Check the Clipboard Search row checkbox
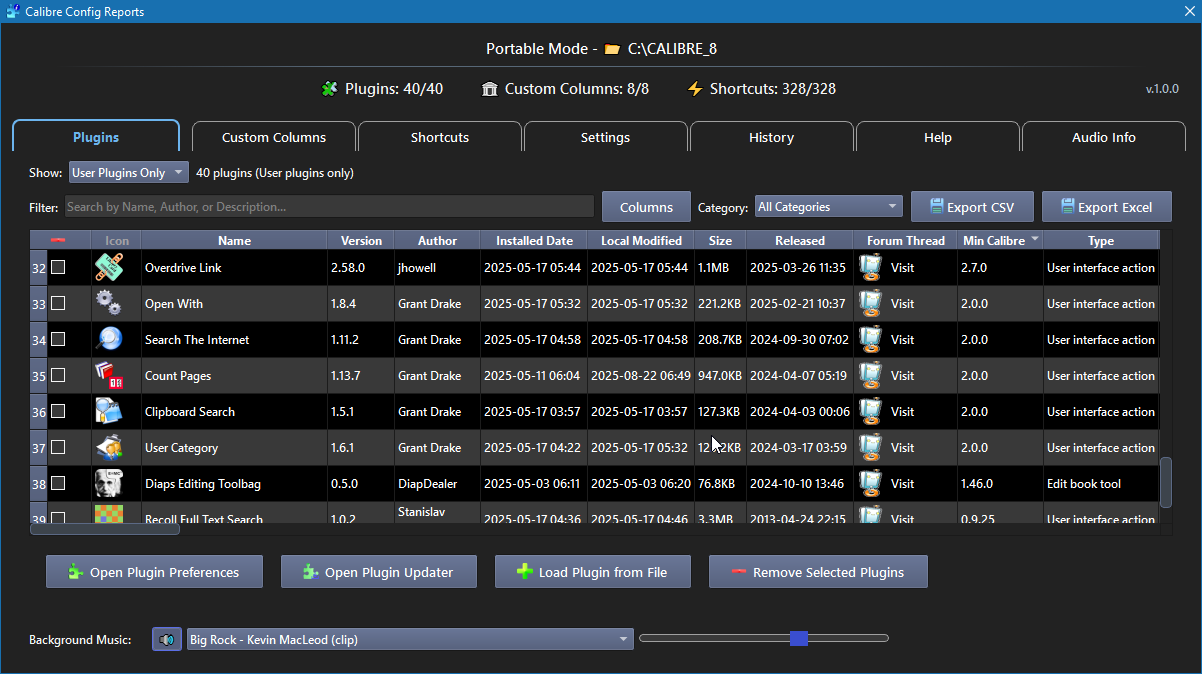The height and width of the screenshot is (674, 1202). pos(58,411)
